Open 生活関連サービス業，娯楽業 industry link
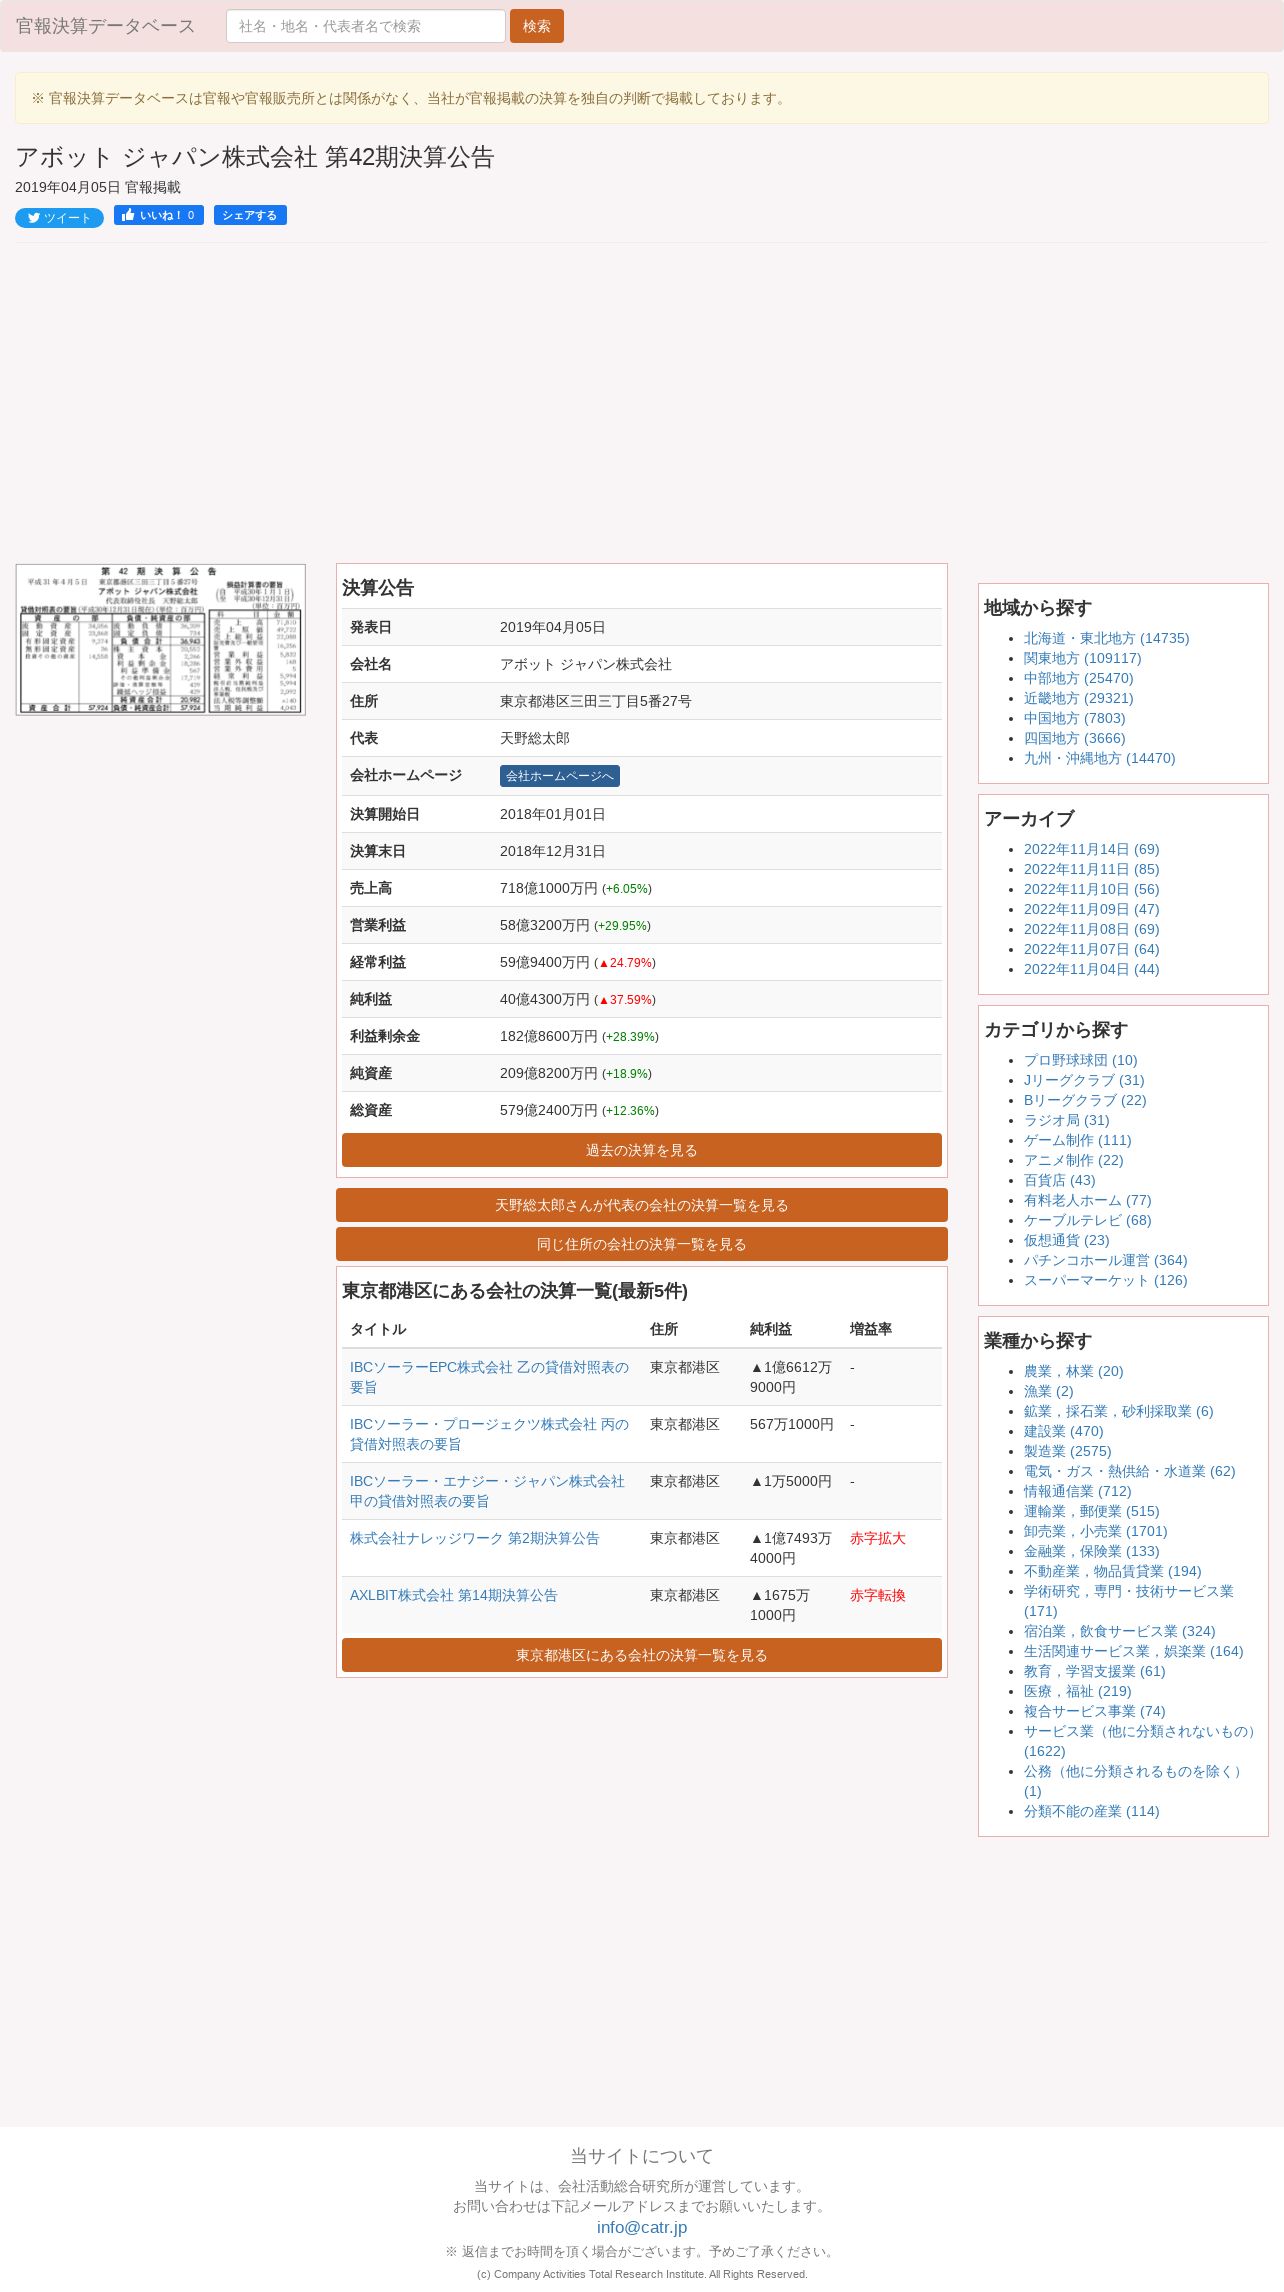The image size is (1284, 2292). [1133, 1651]
